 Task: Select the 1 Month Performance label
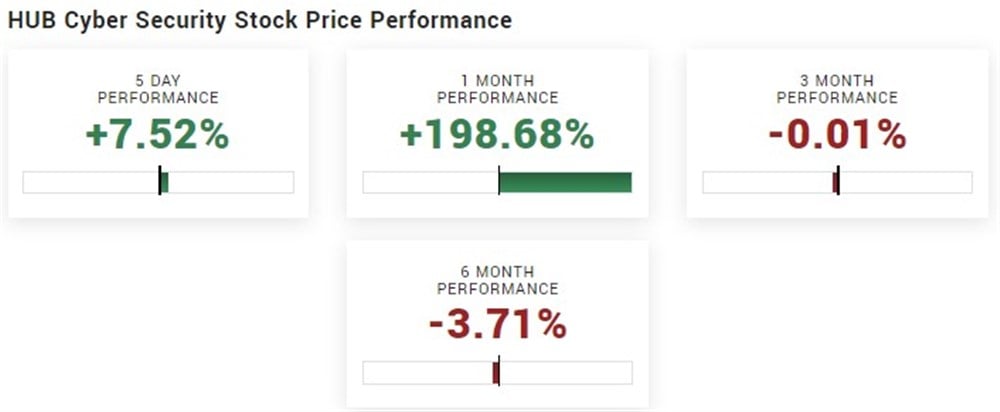(497, 89)
